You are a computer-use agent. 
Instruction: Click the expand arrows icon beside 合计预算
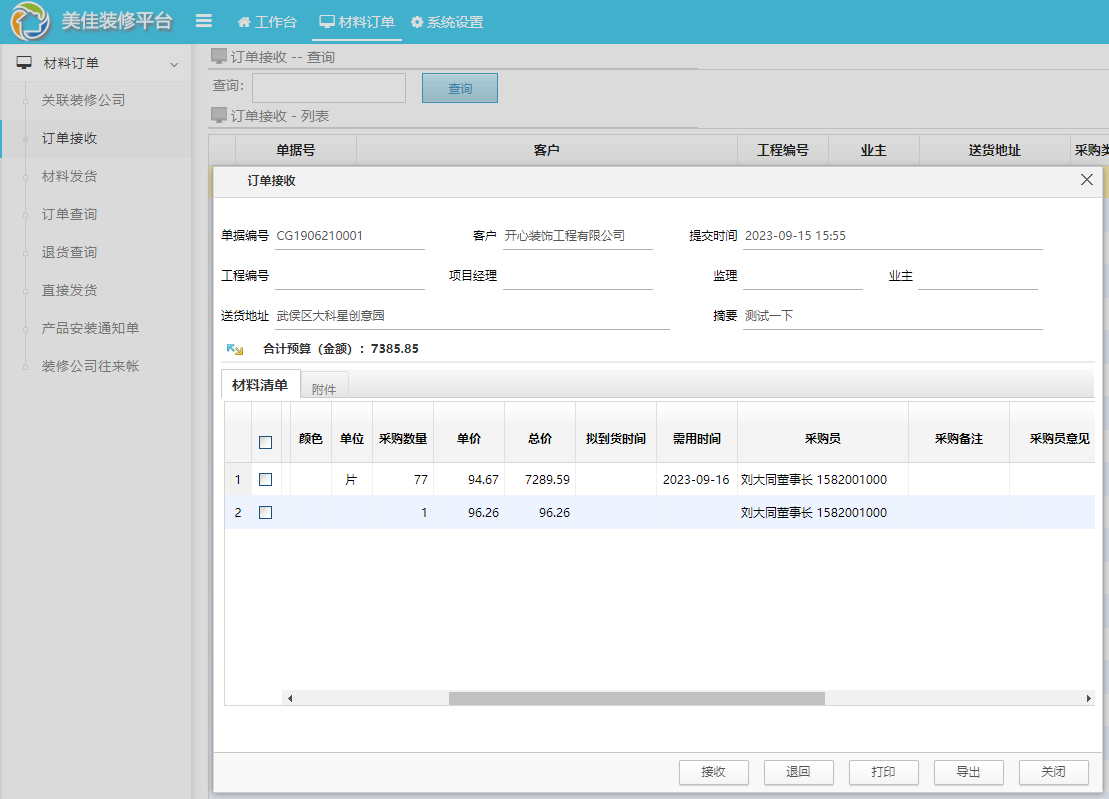coord(235,349)
